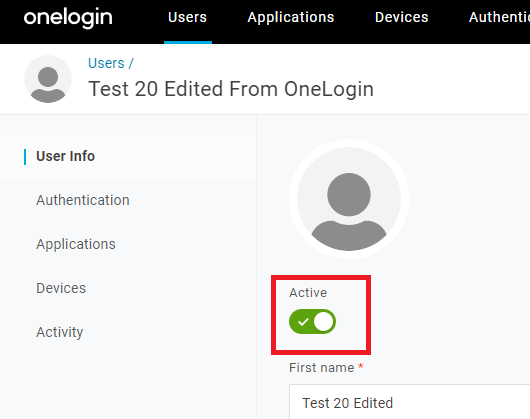530x419 pixels.
Task: Click the small user avatar in header
Action: pyautogui.click(x=48, y=79)
